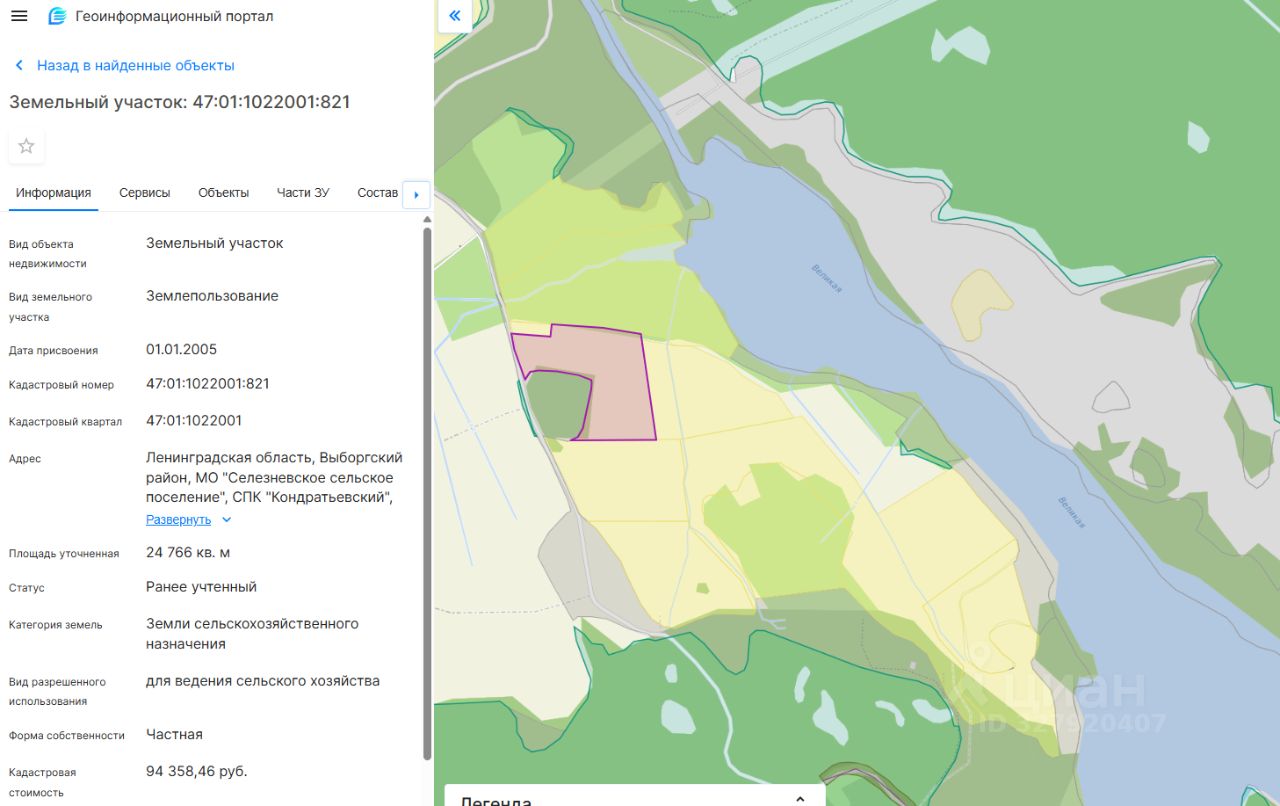Click the Форма собственности label

point(67,736)
